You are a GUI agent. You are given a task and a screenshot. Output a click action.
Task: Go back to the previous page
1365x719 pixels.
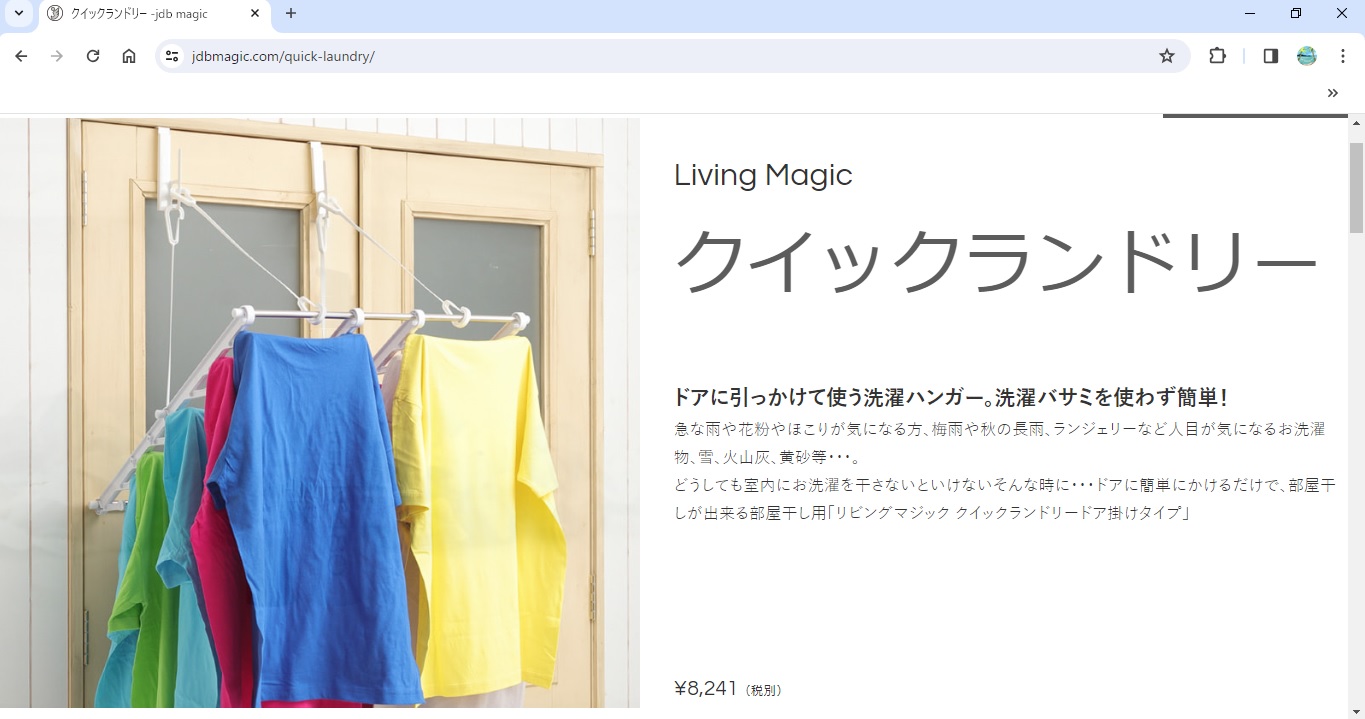(x=21, y=56)
